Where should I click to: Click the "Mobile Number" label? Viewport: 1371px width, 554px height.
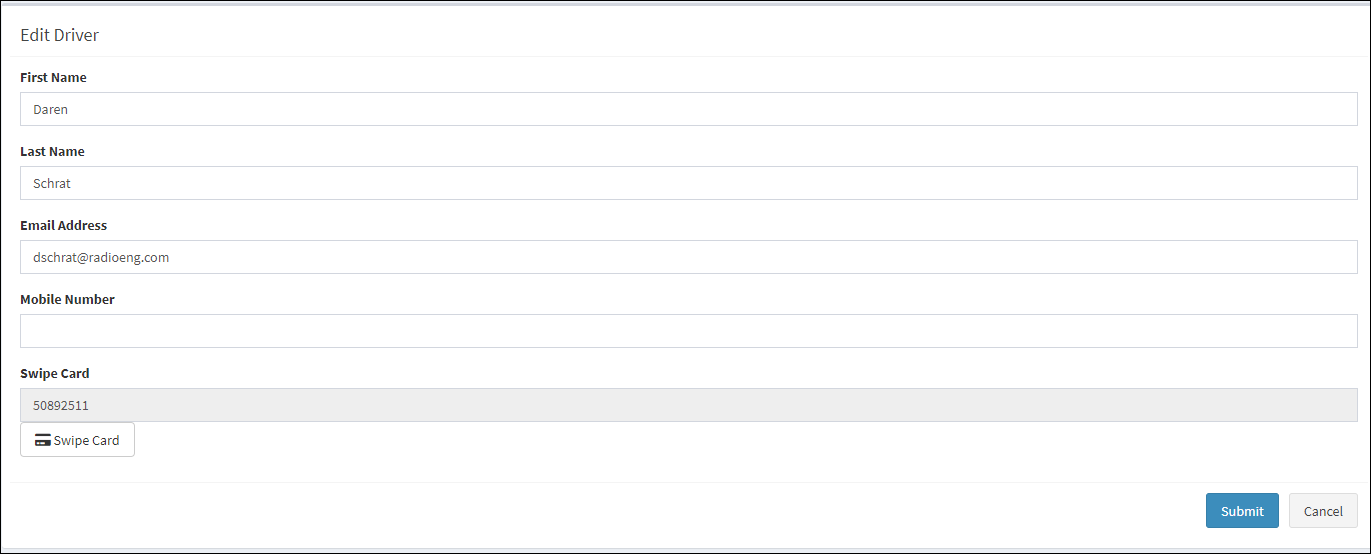coord(67,299)
